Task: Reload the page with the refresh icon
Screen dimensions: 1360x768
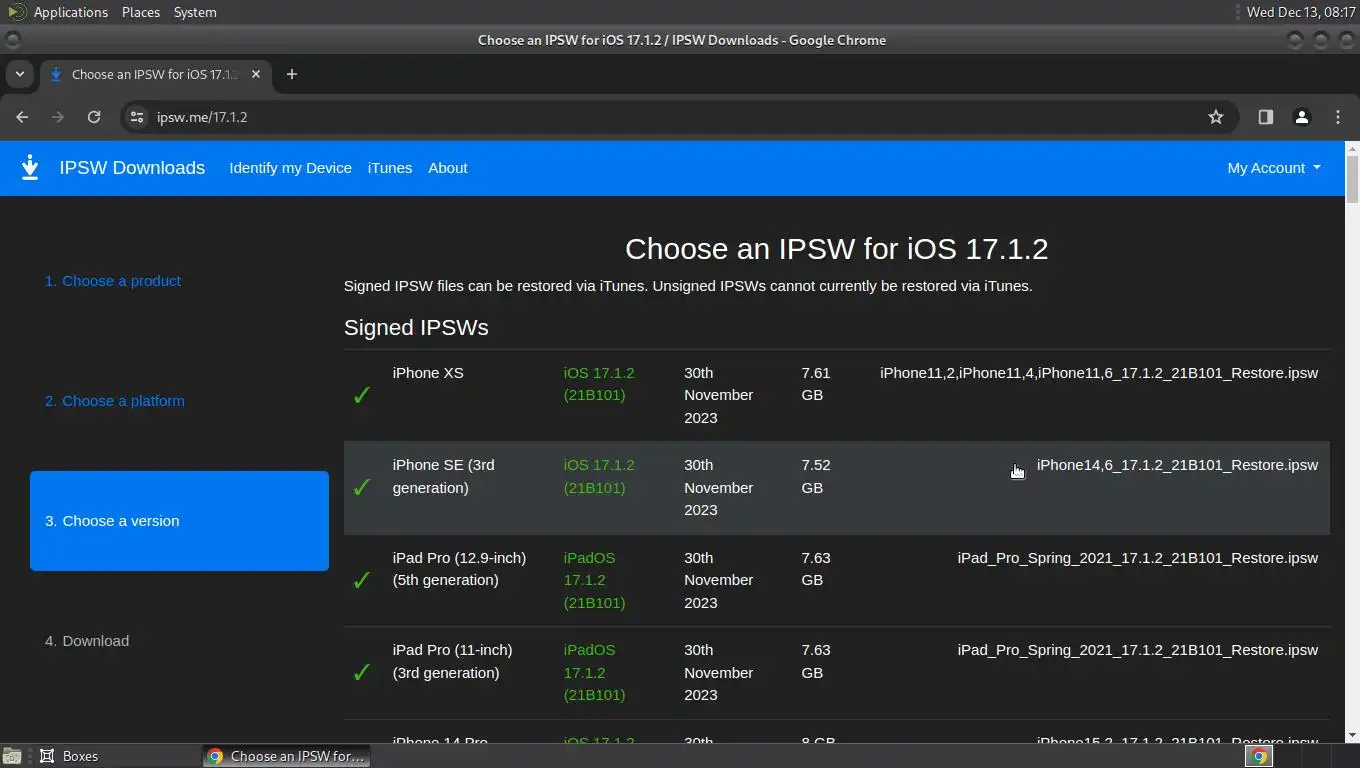Action: [x=94, y=117]
